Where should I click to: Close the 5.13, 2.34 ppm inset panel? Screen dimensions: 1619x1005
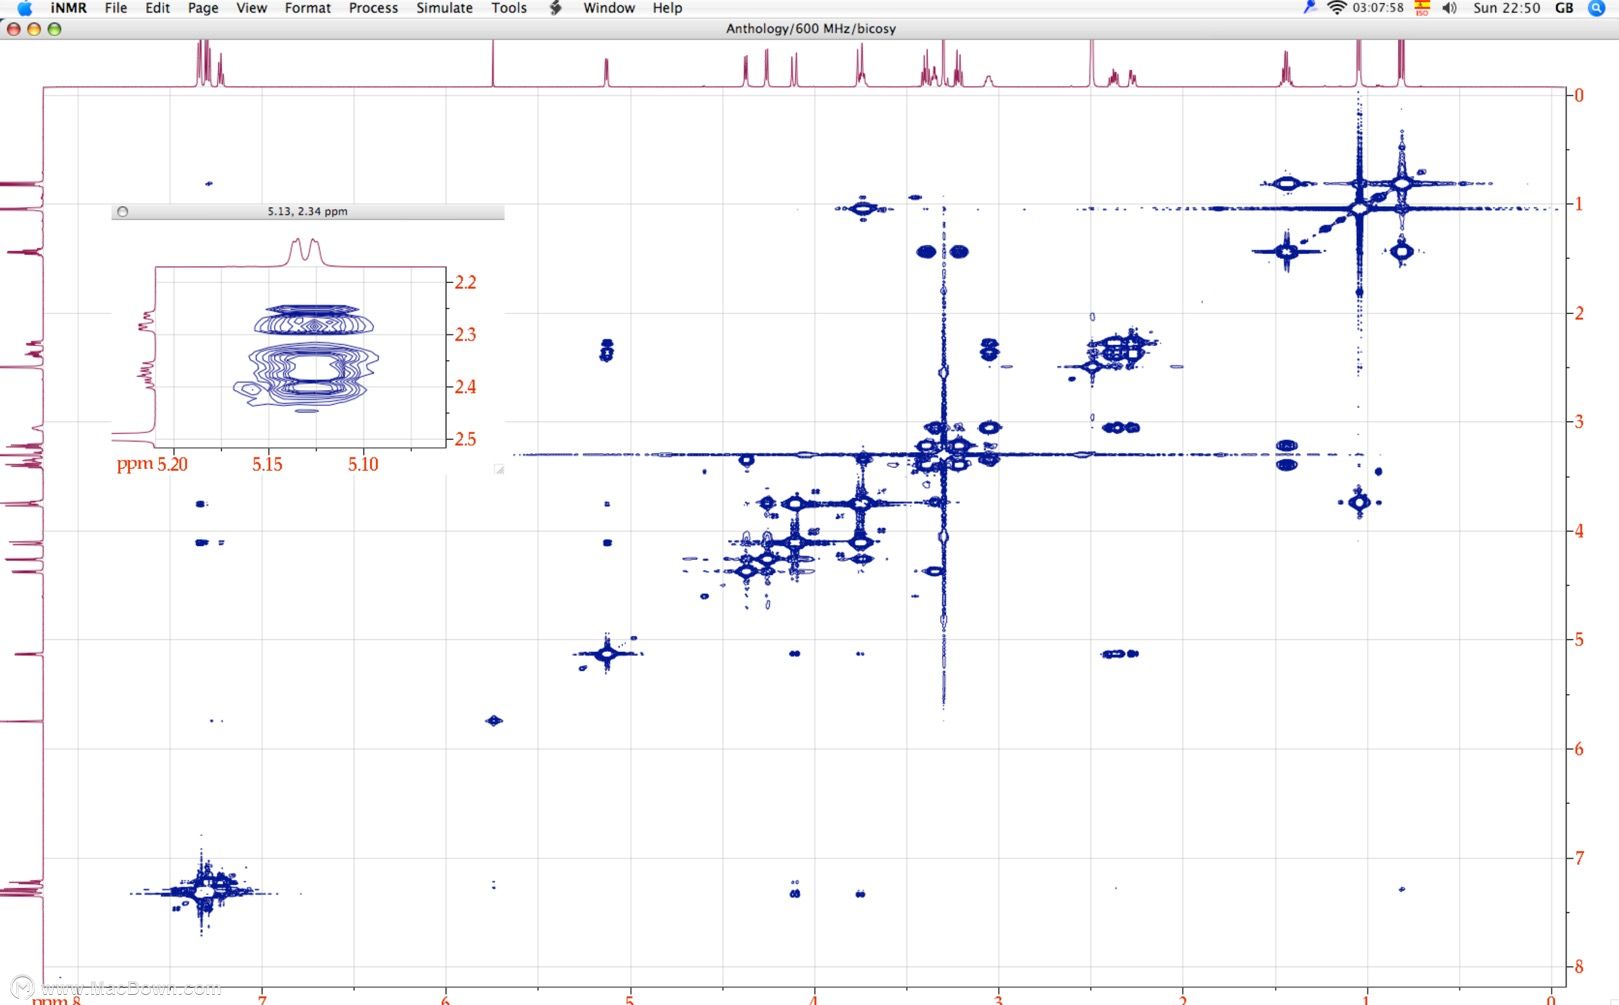tap(123, 212)
